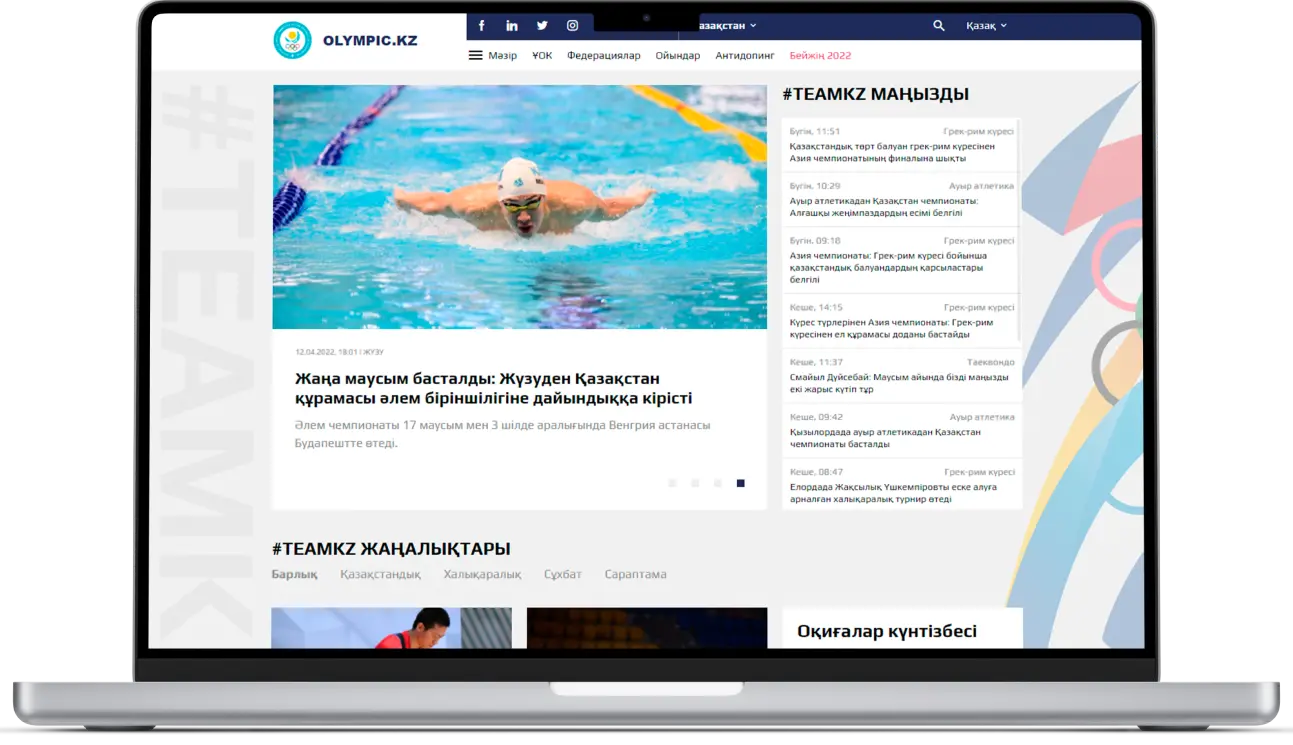
Task: Click the Таеквондо category label
Action: (991, 362)
